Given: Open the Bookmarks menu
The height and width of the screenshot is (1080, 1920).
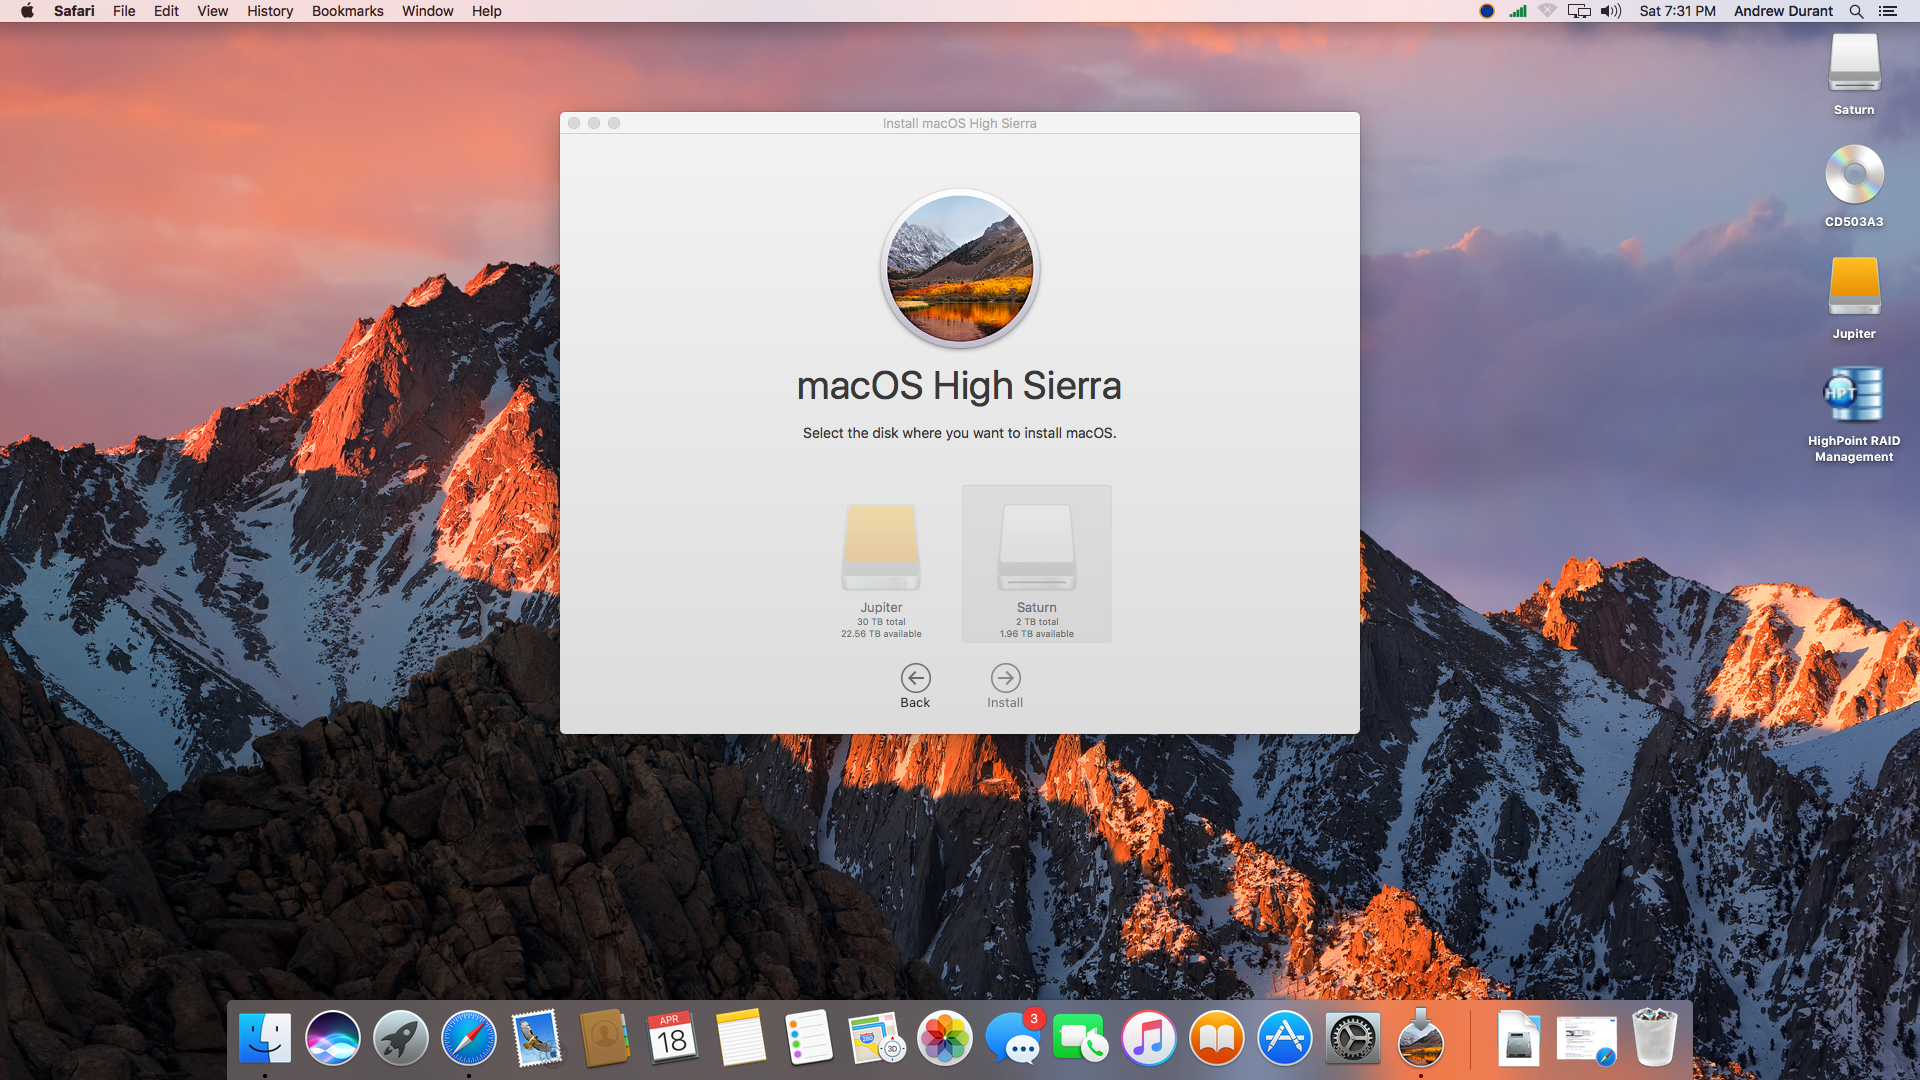Looking at the screenshot, I should [347, 11].
